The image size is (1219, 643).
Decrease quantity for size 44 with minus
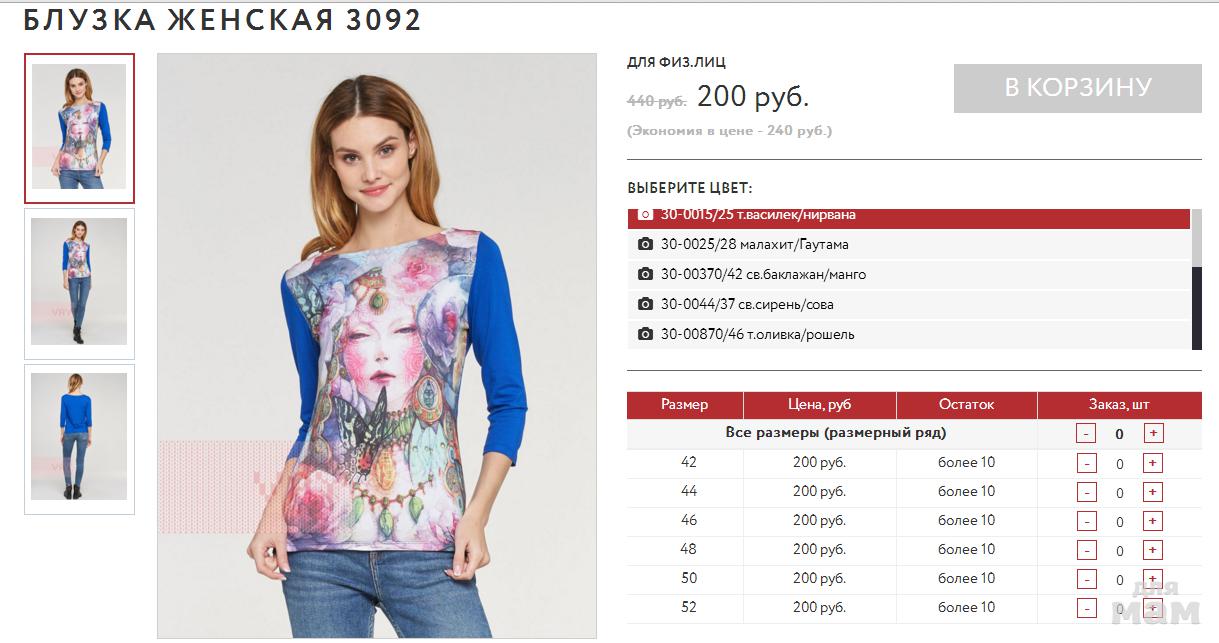(x=1087, y=492)
